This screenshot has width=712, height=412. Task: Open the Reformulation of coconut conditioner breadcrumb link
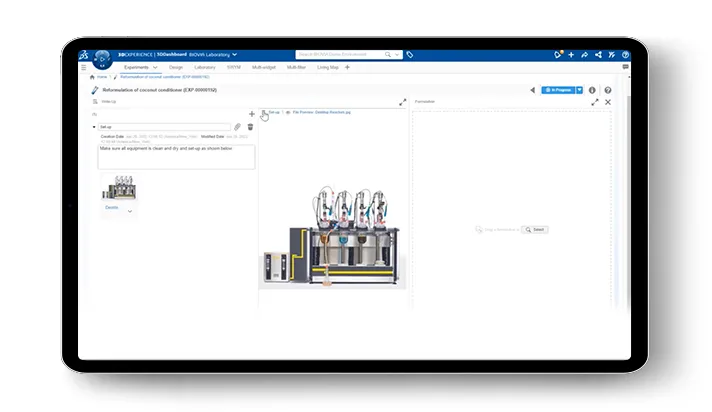pos(165,77)
